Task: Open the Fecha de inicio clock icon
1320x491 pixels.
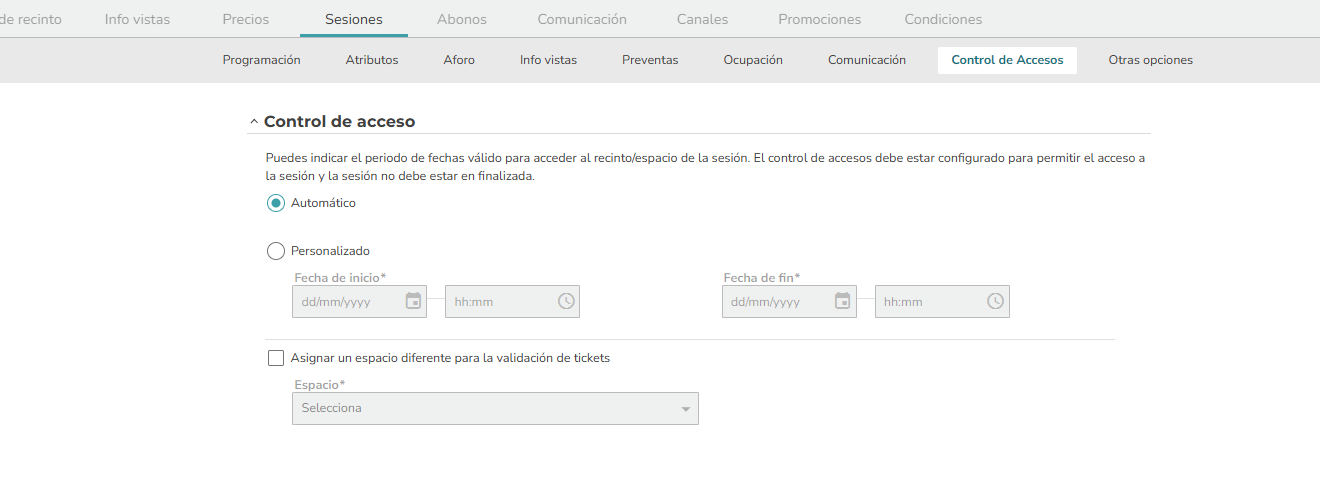Action: click(566, 301)
